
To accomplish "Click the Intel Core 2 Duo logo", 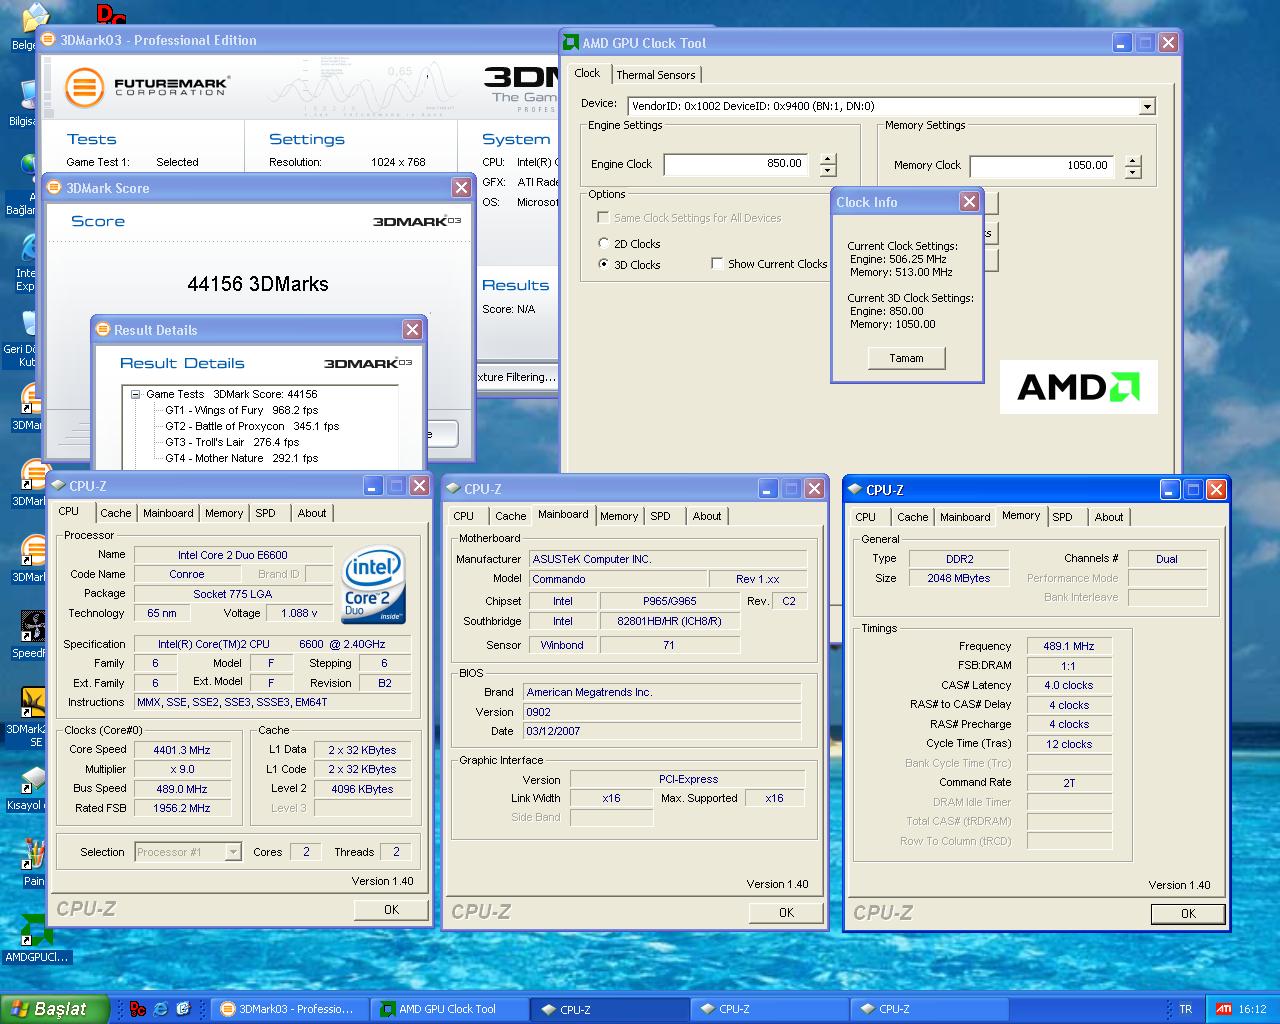I will click(x=373, y=585).
